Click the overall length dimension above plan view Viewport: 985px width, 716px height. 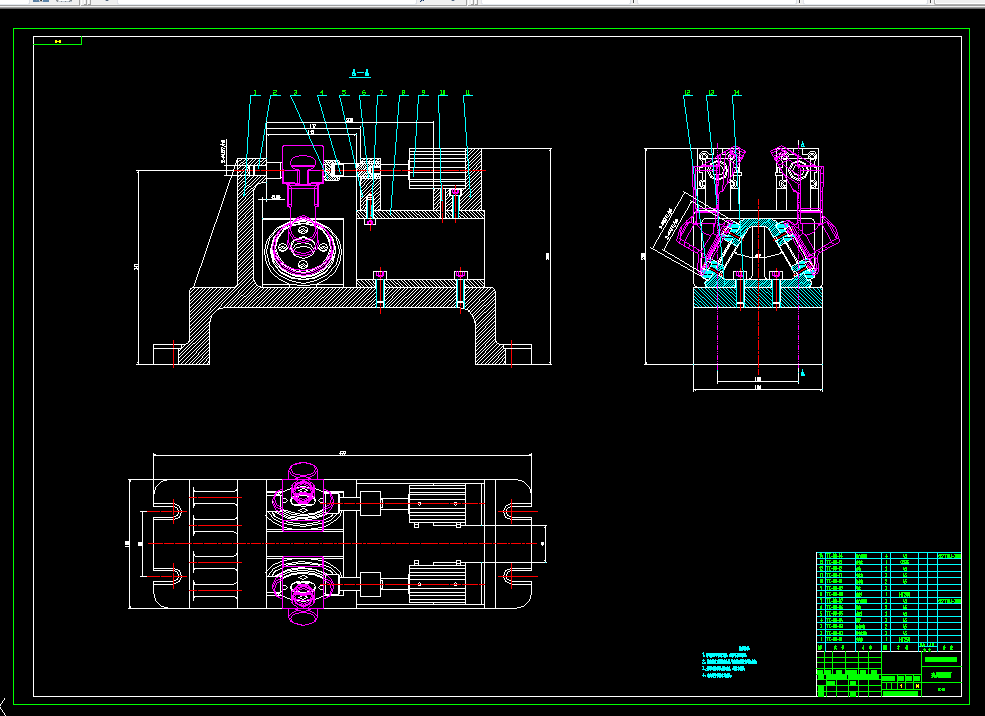[x=342, y=453]
